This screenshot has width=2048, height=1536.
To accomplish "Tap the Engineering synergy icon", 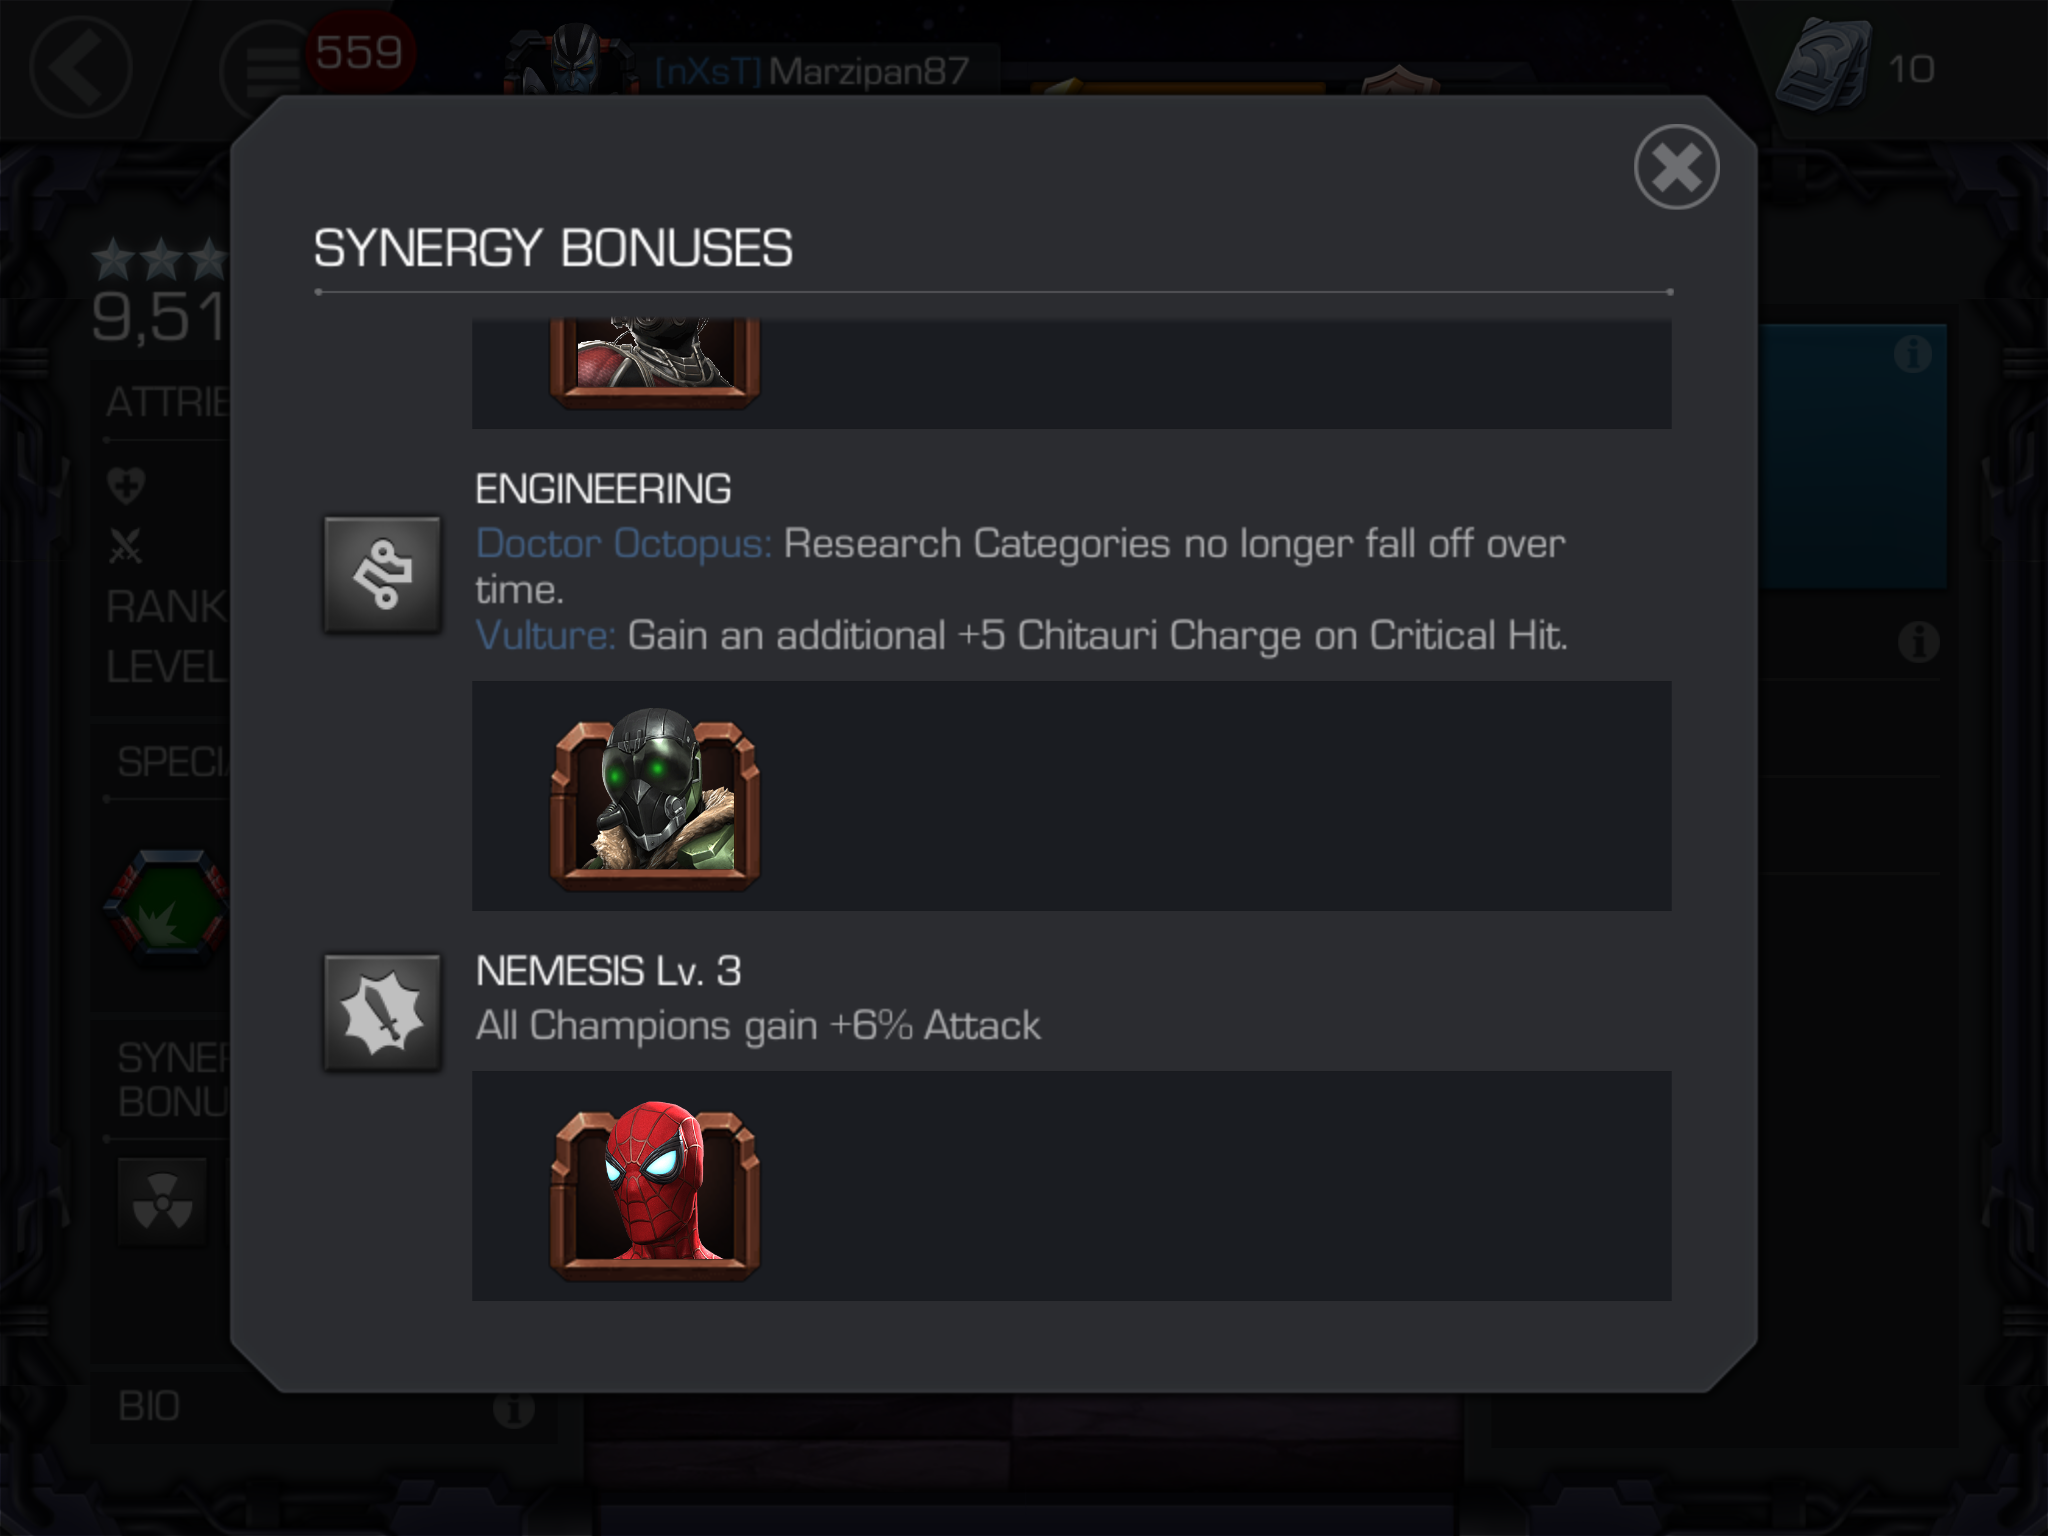I will pos(382,574).
